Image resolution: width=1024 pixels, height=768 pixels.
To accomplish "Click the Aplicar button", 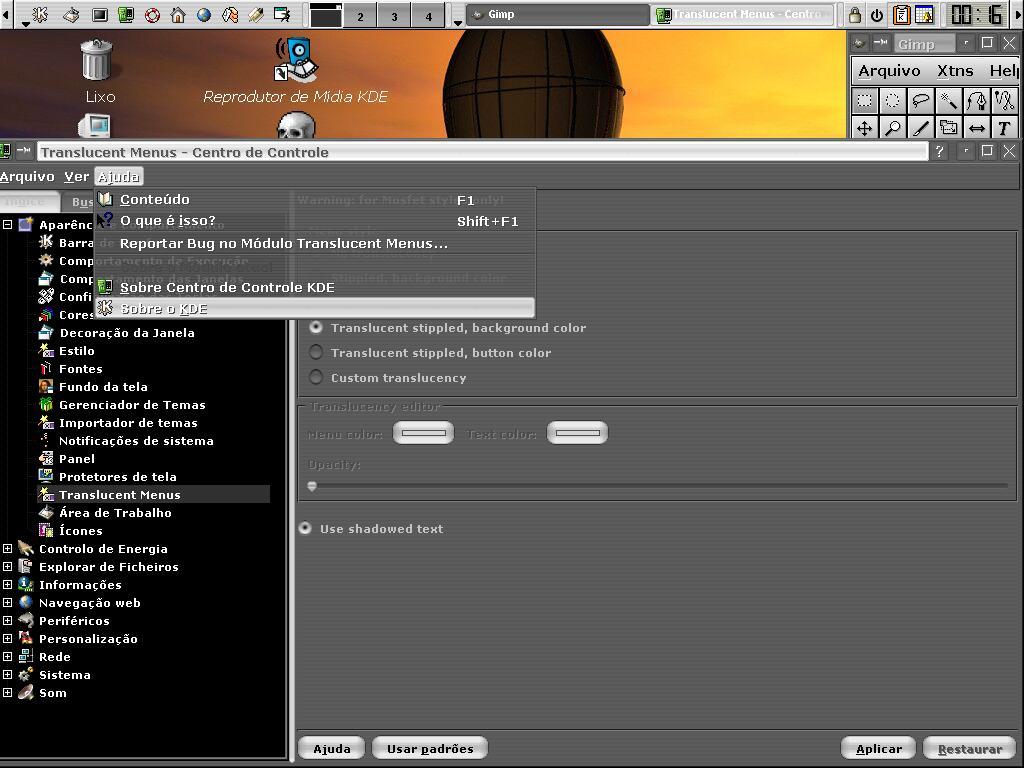I will point(878,748).
